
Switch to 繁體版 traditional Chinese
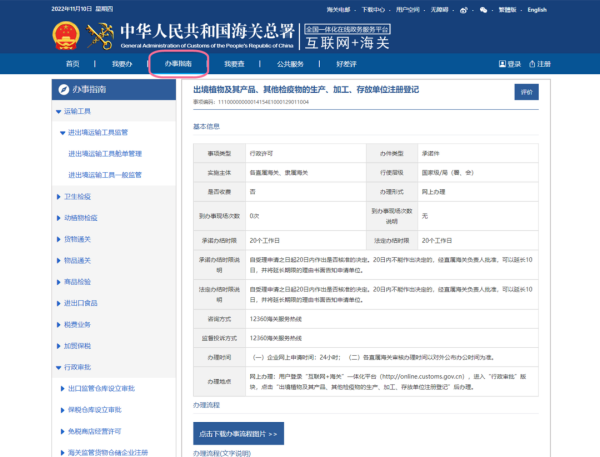[x=507, y=10]
